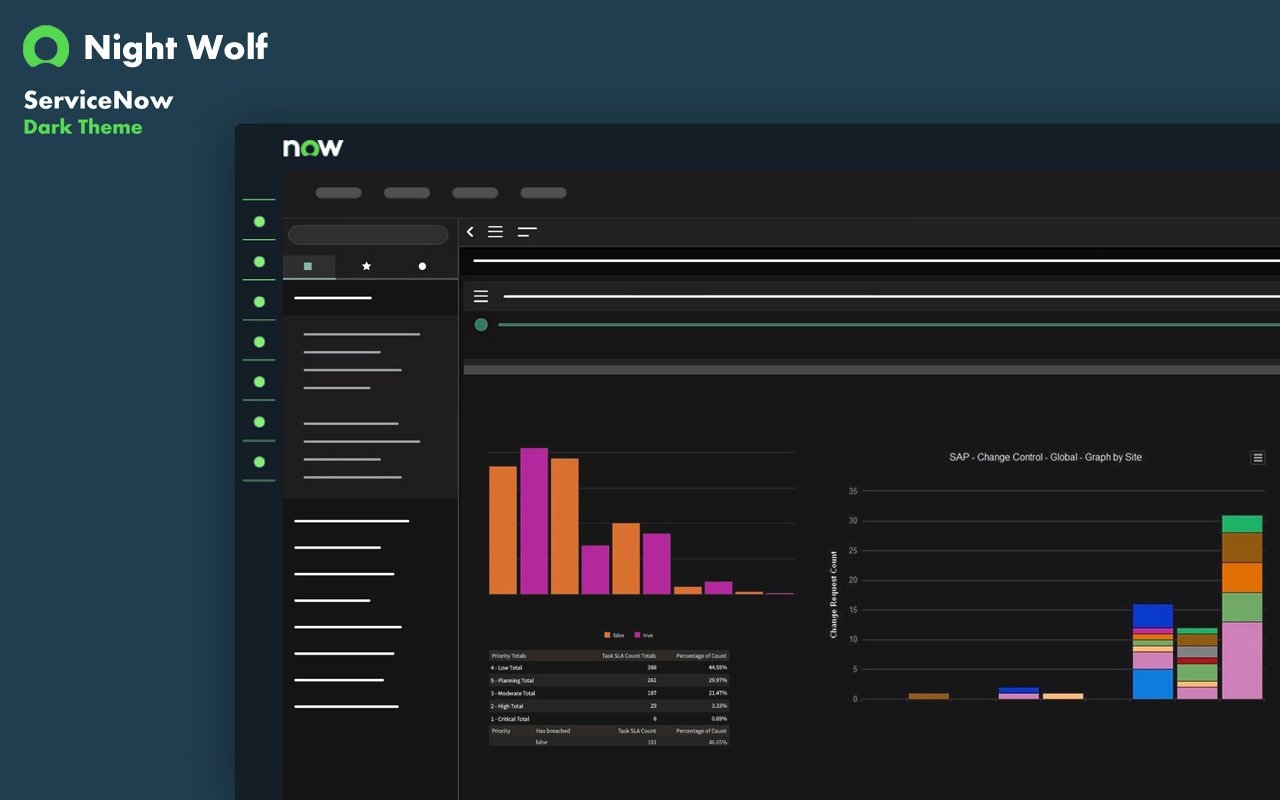
Task: Expand the first gray pill item in the top bar
Action: tap(338, 192)
